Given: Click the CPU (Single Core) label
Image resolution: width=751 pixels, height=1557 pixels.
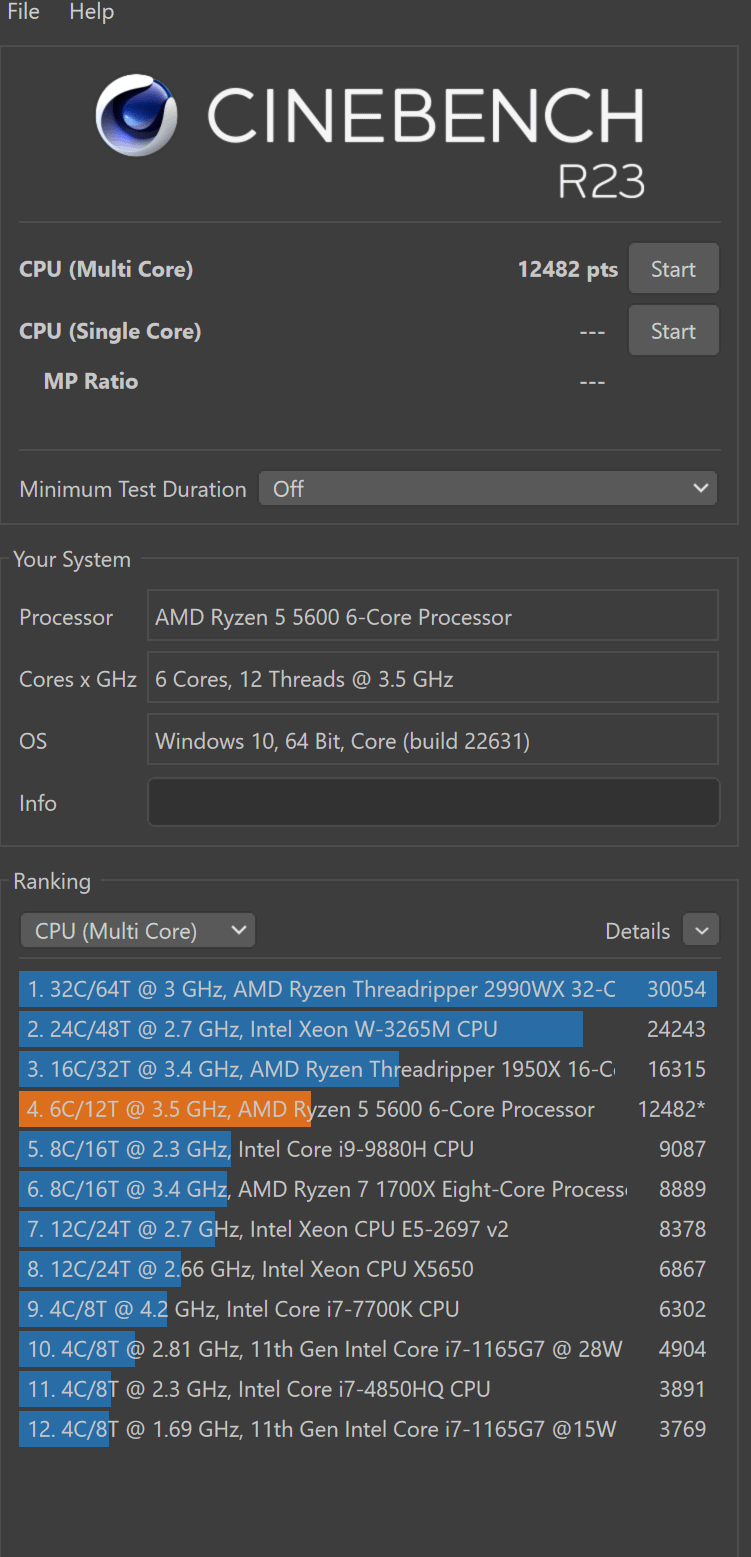Looking at the screenshot, I should (x=110, y=331).
